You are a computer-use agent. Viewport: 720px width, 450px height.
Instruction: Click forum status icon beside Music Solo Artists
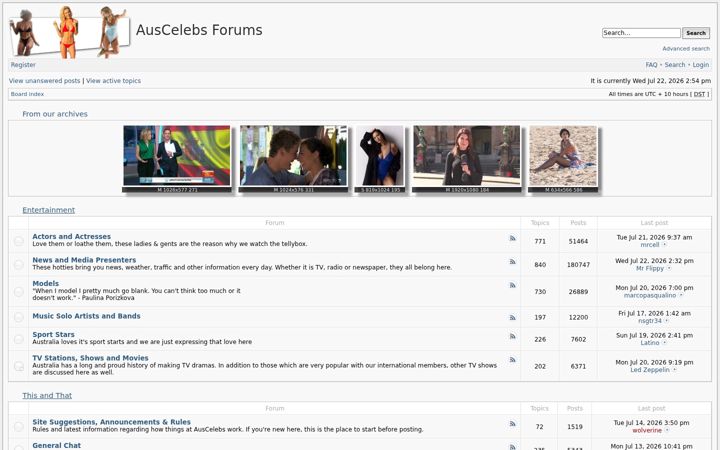click(18, 317)
